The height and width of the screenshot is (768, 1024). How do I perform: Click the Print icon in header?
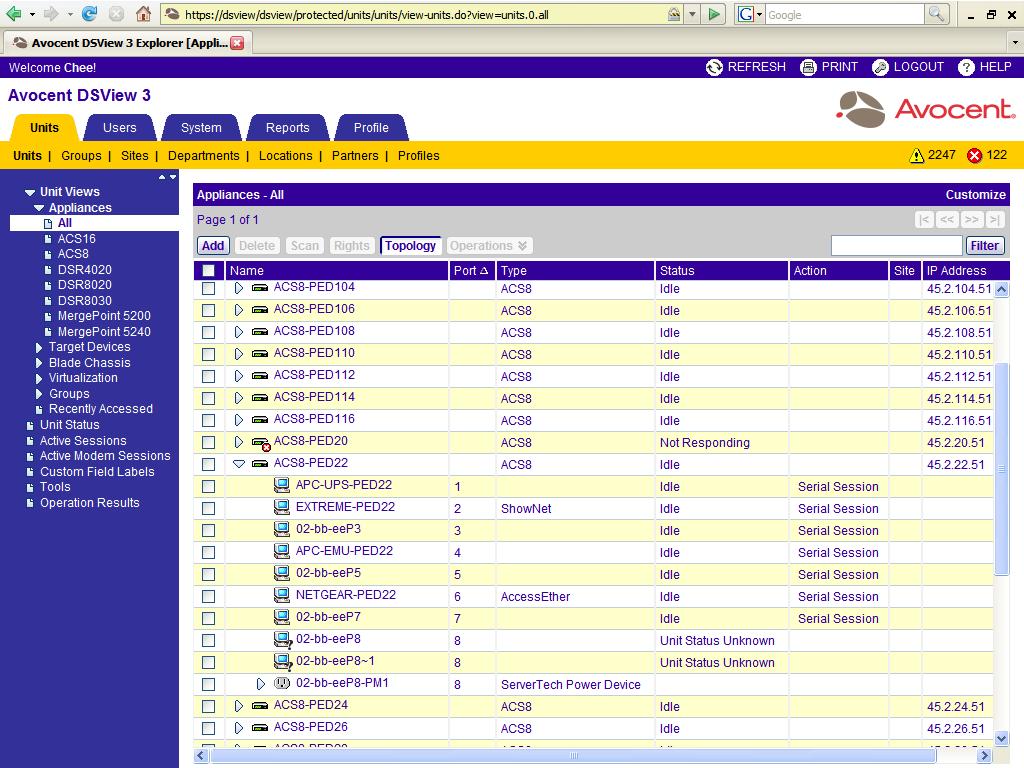point(808,67)
